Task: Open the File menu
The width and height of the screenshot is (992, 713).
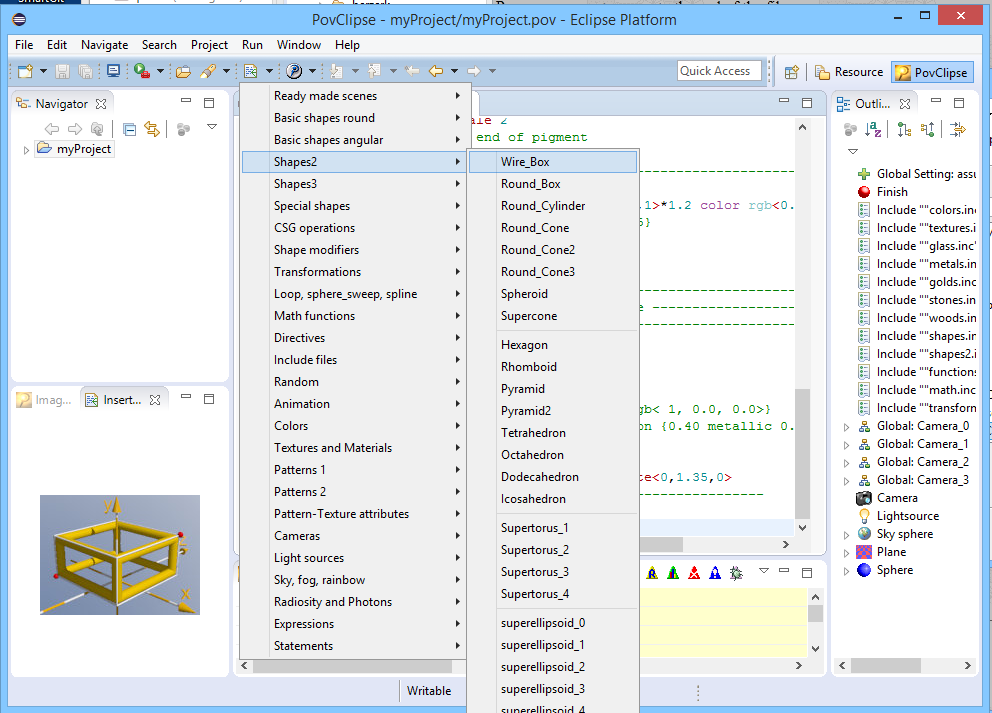Action: (x=24, y=45)
